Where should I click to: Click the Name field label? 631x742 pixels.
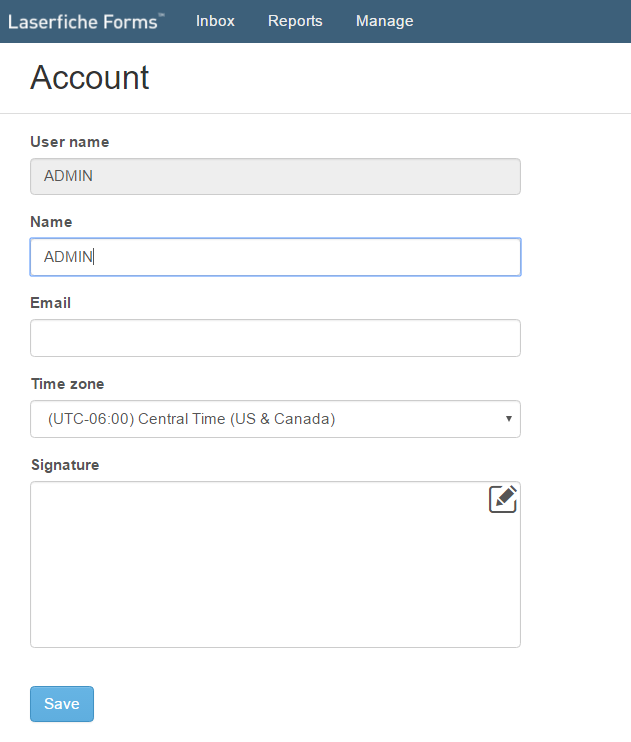point(51,221)
